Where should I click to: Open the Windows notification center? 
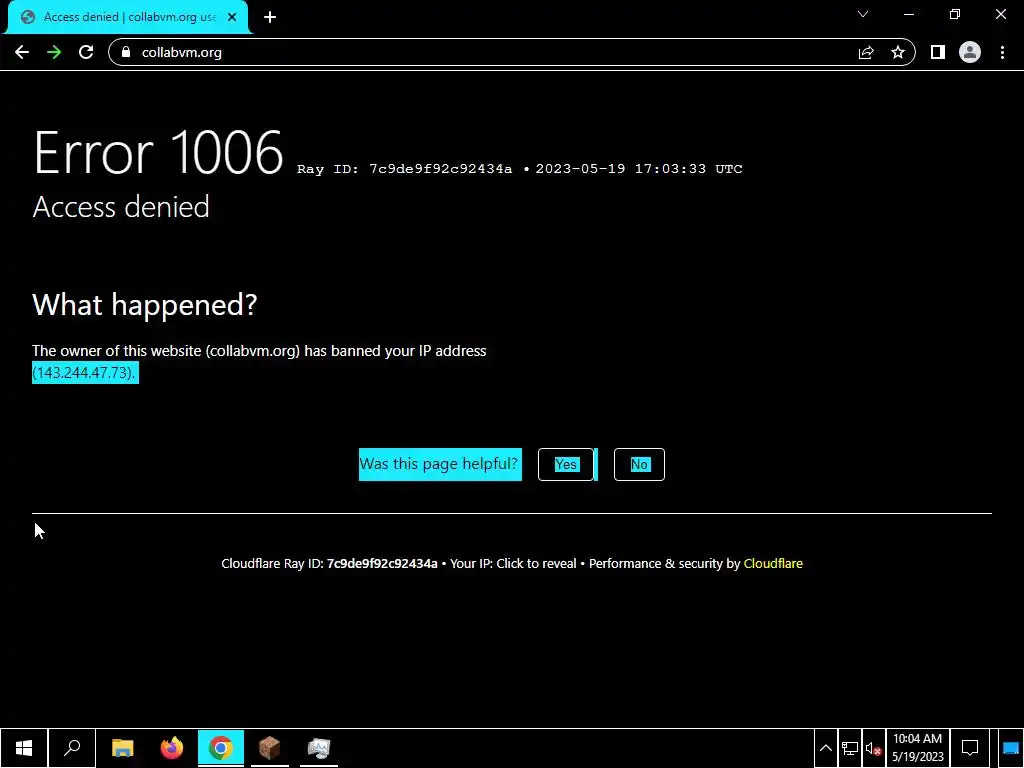coord(970,748)
